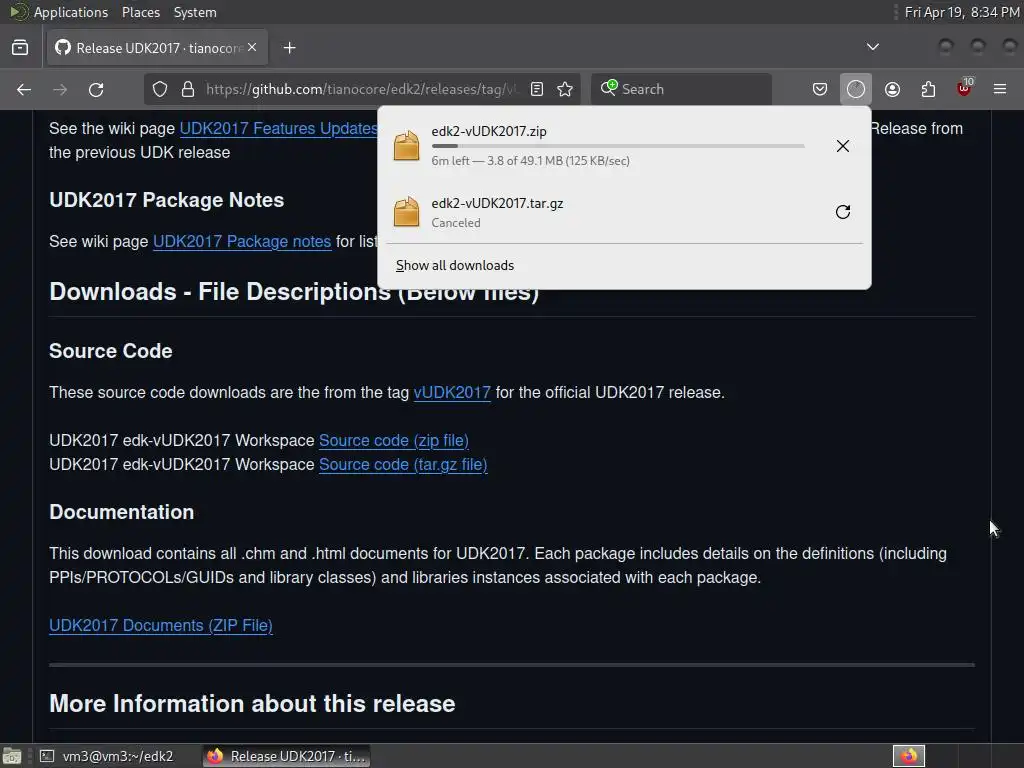Image resolution: width=1024 pixels, height=768 pixels.
Task: Cancel the edk2-vUDK2017.zip download
Action: point(842,146)
